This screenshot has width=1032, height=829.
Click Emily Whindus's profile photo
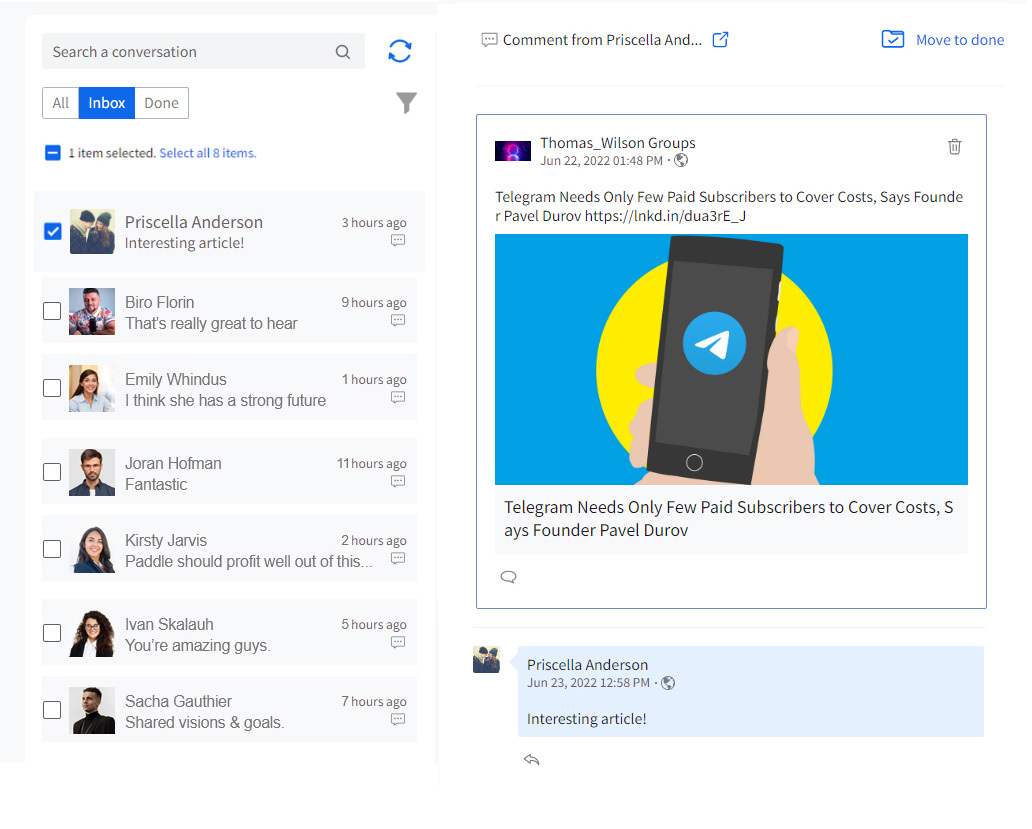coord(92,388)
